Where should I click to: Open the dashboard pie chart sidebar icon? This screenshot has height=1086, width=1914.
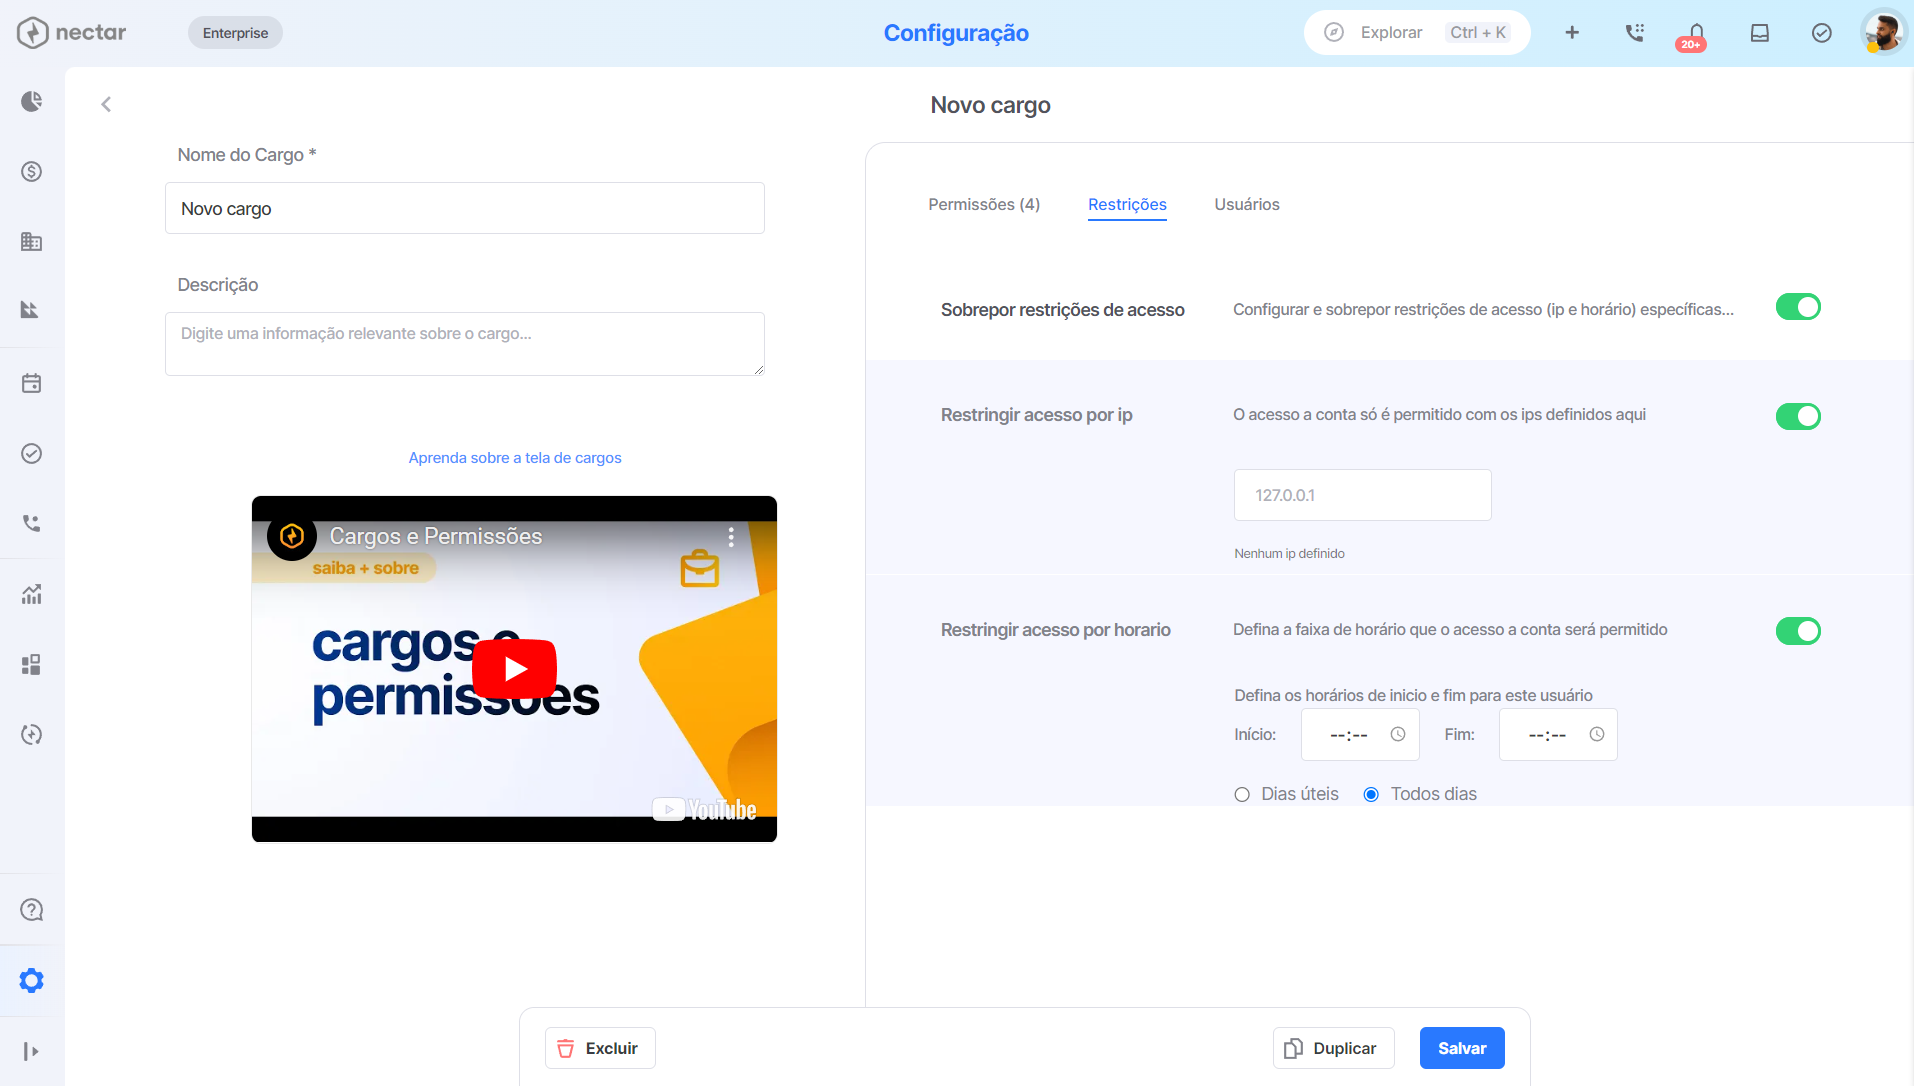(32, 101)
